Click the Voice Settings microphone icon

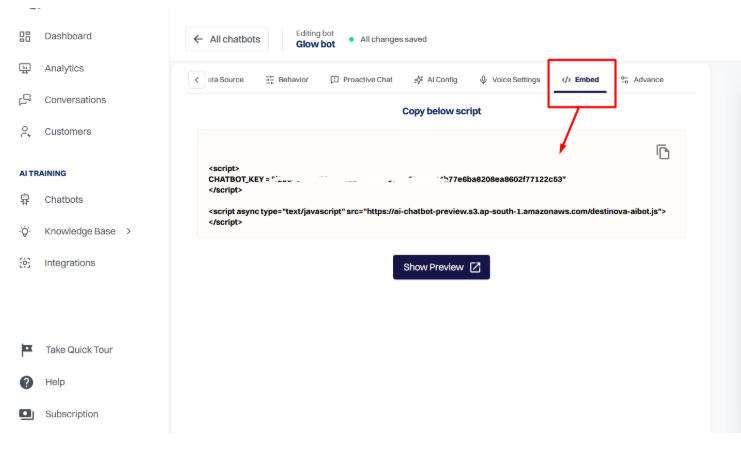tap(483, 80)
